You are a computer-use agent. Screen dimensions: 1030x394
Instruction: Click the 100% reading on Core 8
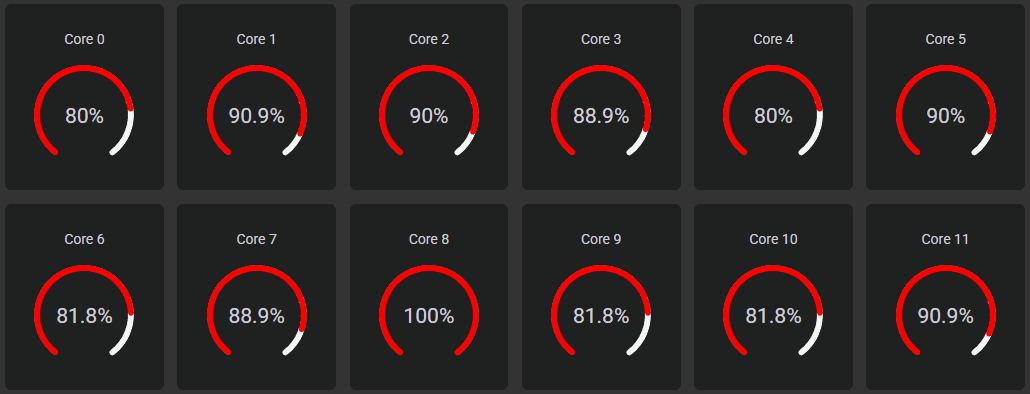[428, 317]
